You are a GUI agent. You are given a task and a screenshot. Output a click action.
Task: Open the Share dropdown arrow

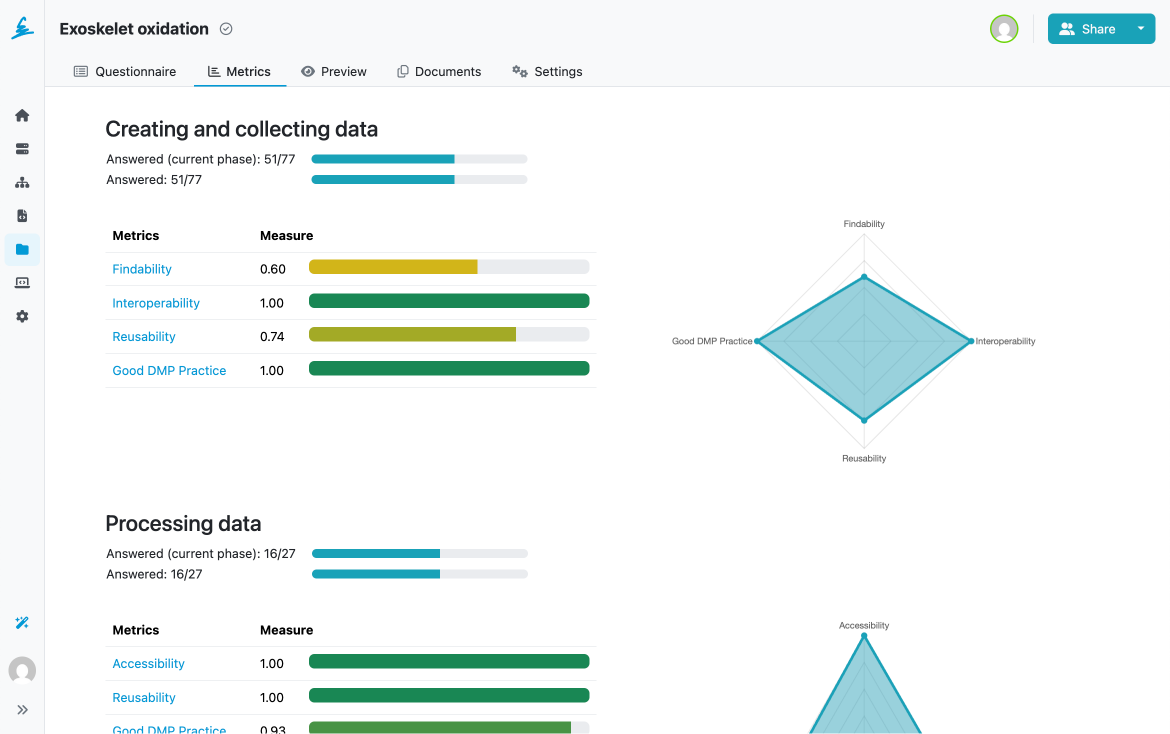pyautogui.click(x=1140, y=29)
